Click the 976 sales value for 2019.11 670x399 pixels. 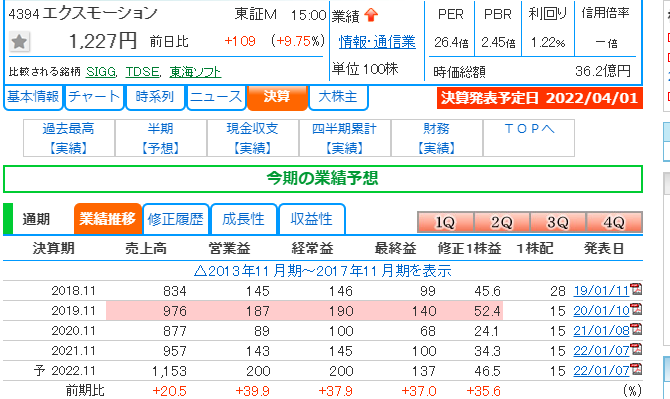coord(175,311)
